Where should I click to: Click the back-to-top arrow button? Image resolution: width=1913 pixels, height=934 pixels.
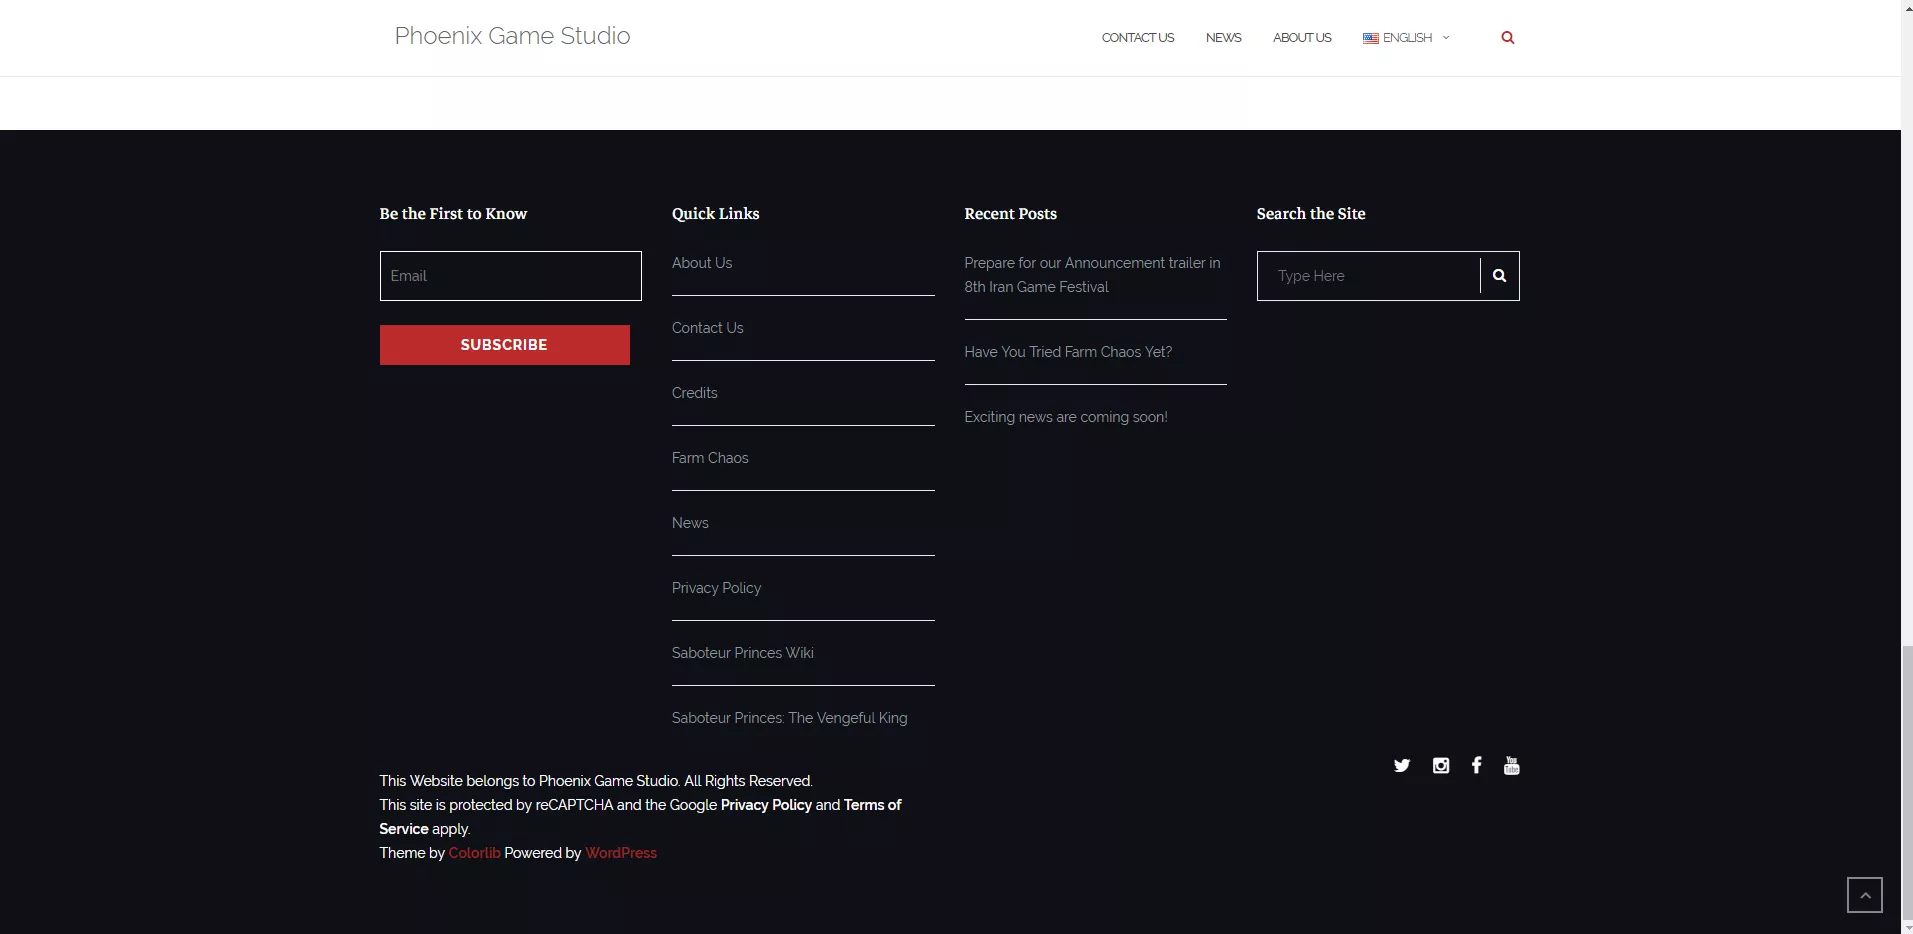click(x=1864, y=895)
